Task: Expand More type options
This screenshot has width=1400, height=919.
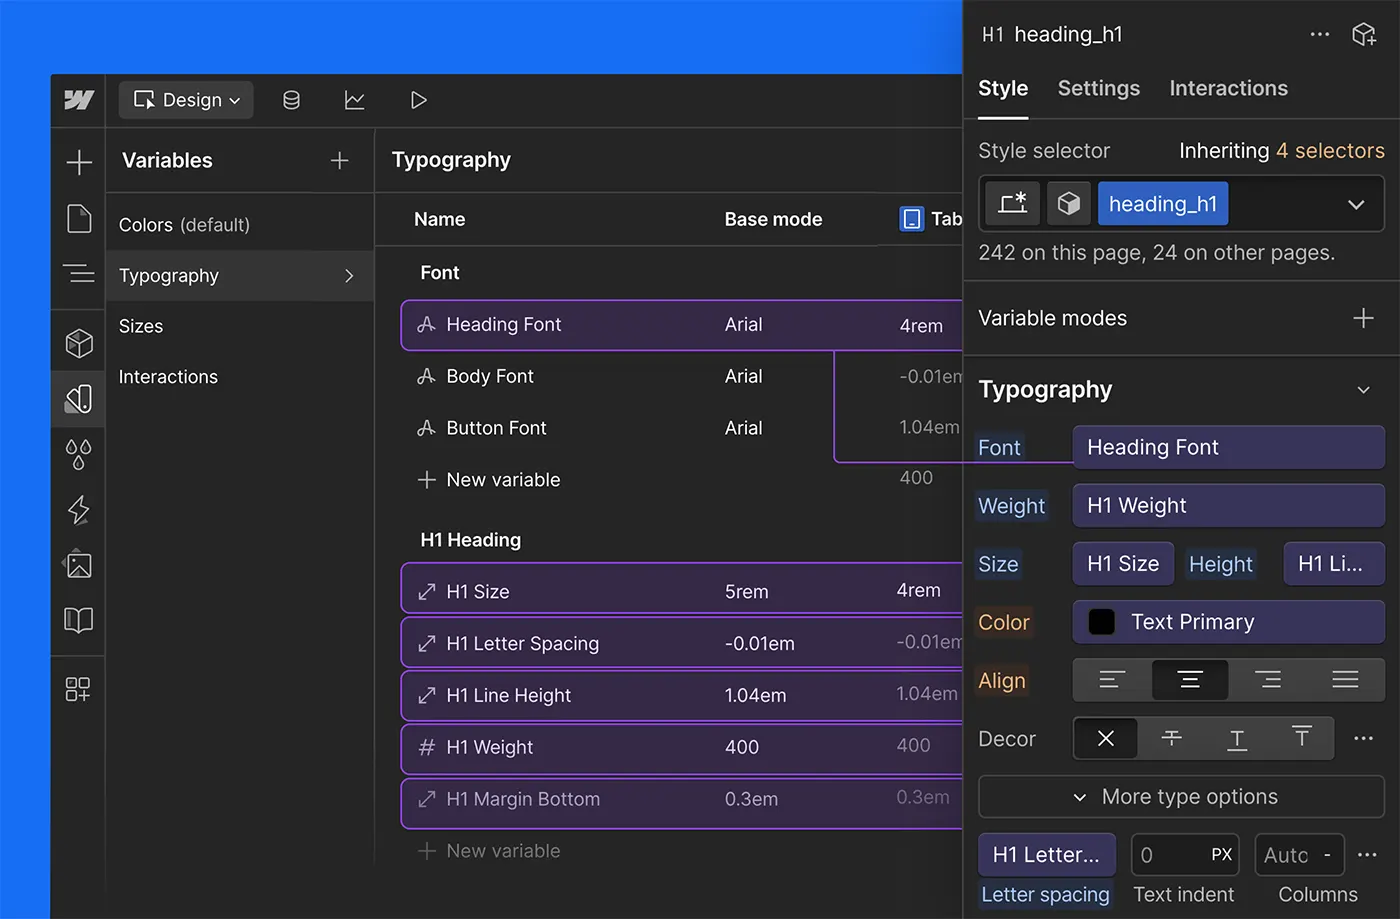Action: [x=1180, y=797]
